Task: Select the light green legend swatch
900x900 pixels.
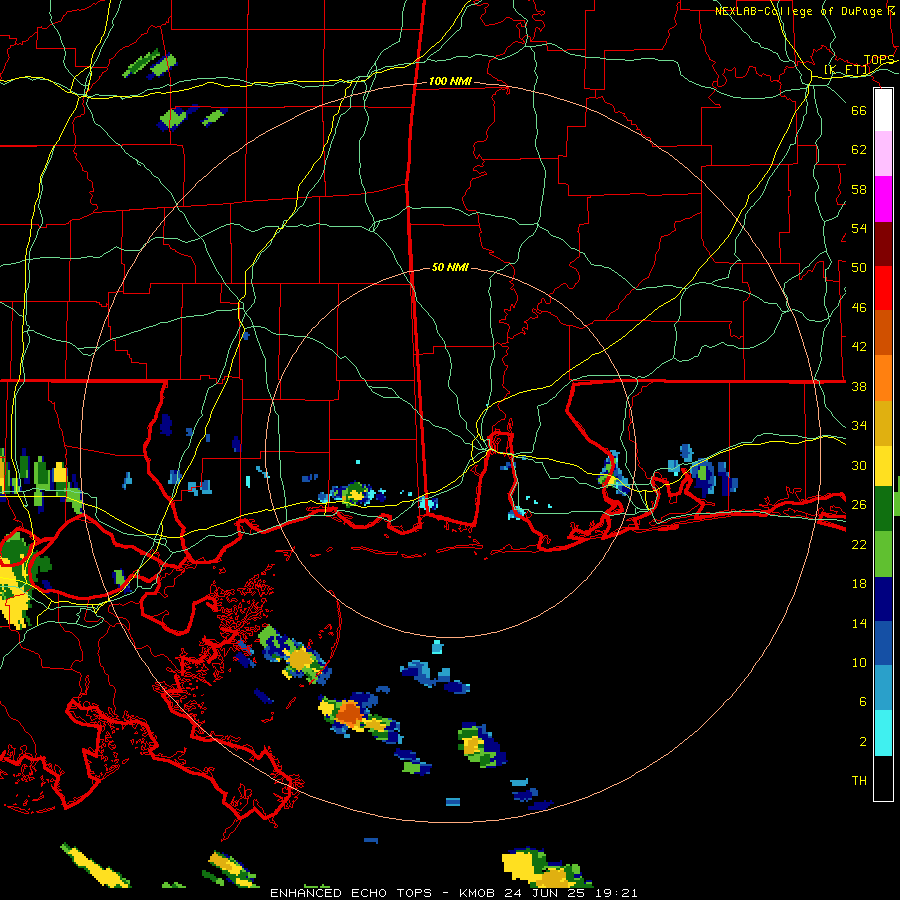Action: (x=883, y=554)
